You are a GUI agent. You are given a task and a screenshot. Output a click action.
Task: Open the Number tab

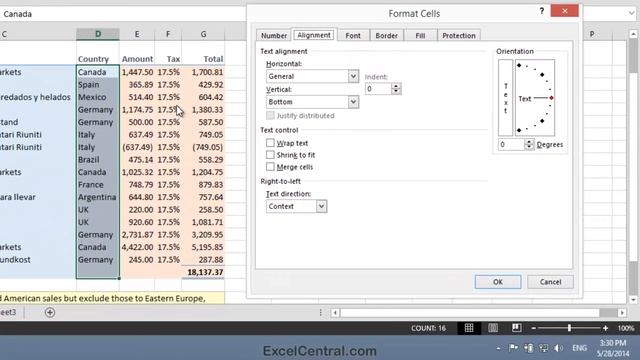click(274, 36)
